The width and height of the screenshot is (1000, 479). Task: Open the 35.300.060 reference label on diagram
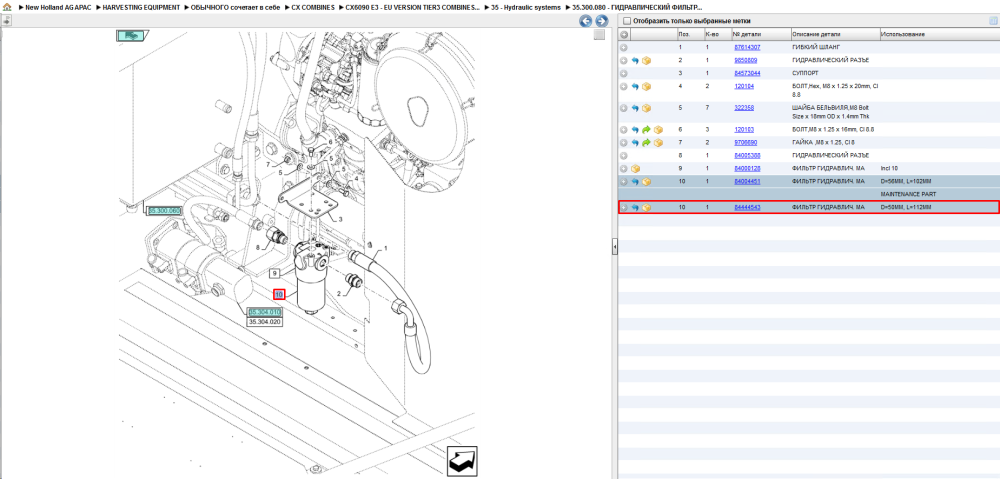(x=165, y=210)
